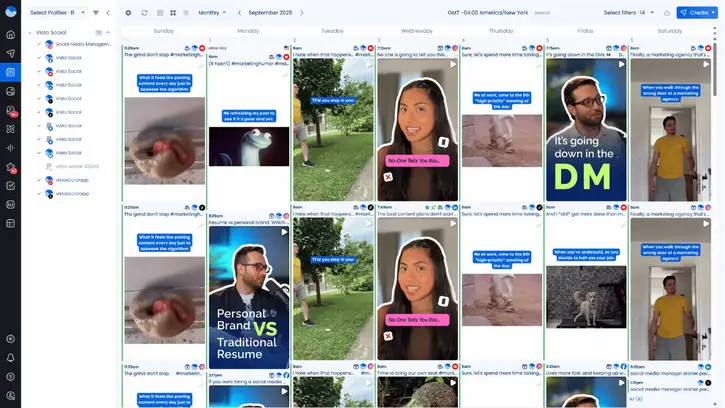Select the Thursday column header

pos(501,31)
